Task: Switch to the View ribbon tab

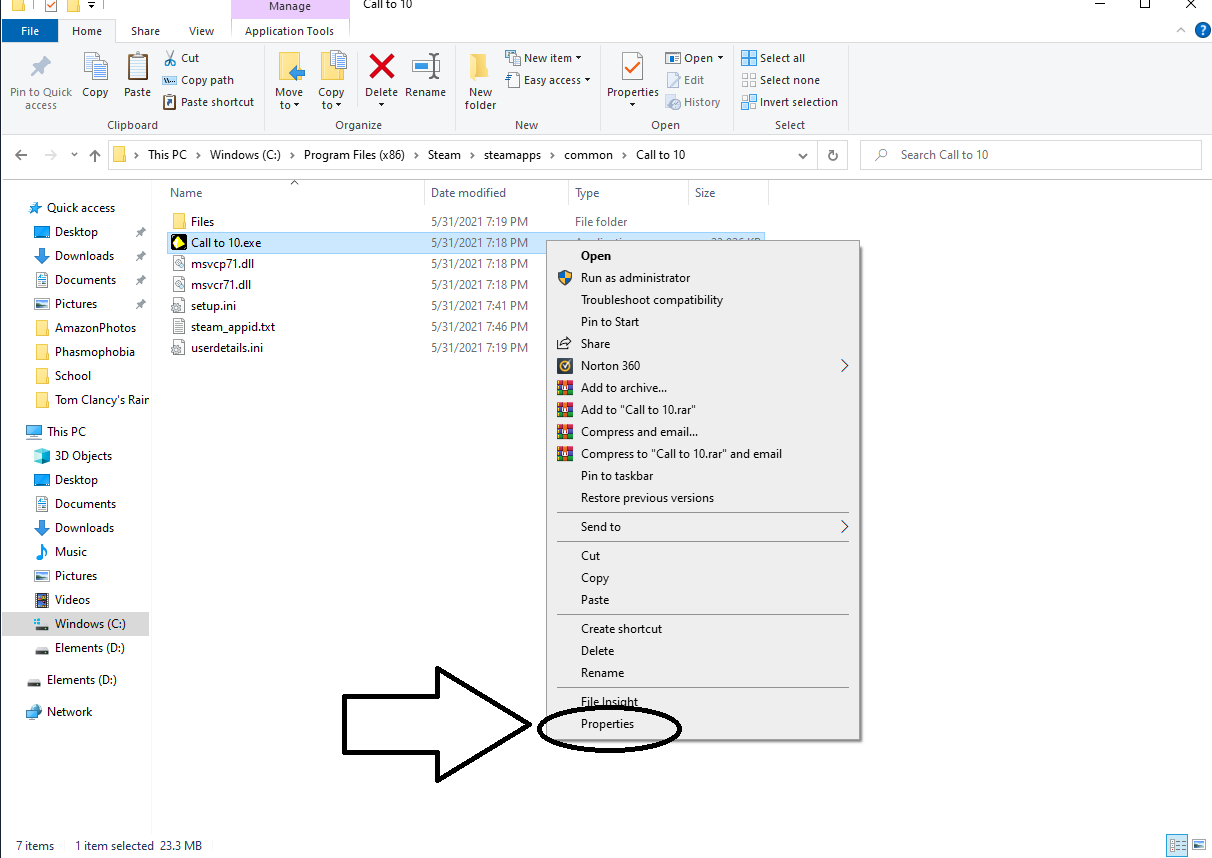Action: point(201,31)
